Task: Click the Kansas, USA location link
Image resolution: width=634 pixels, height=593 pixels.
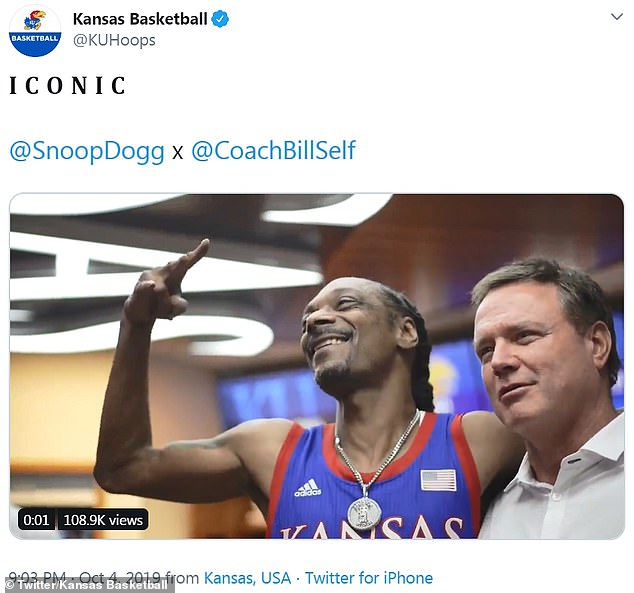Action: pos(247,577)
